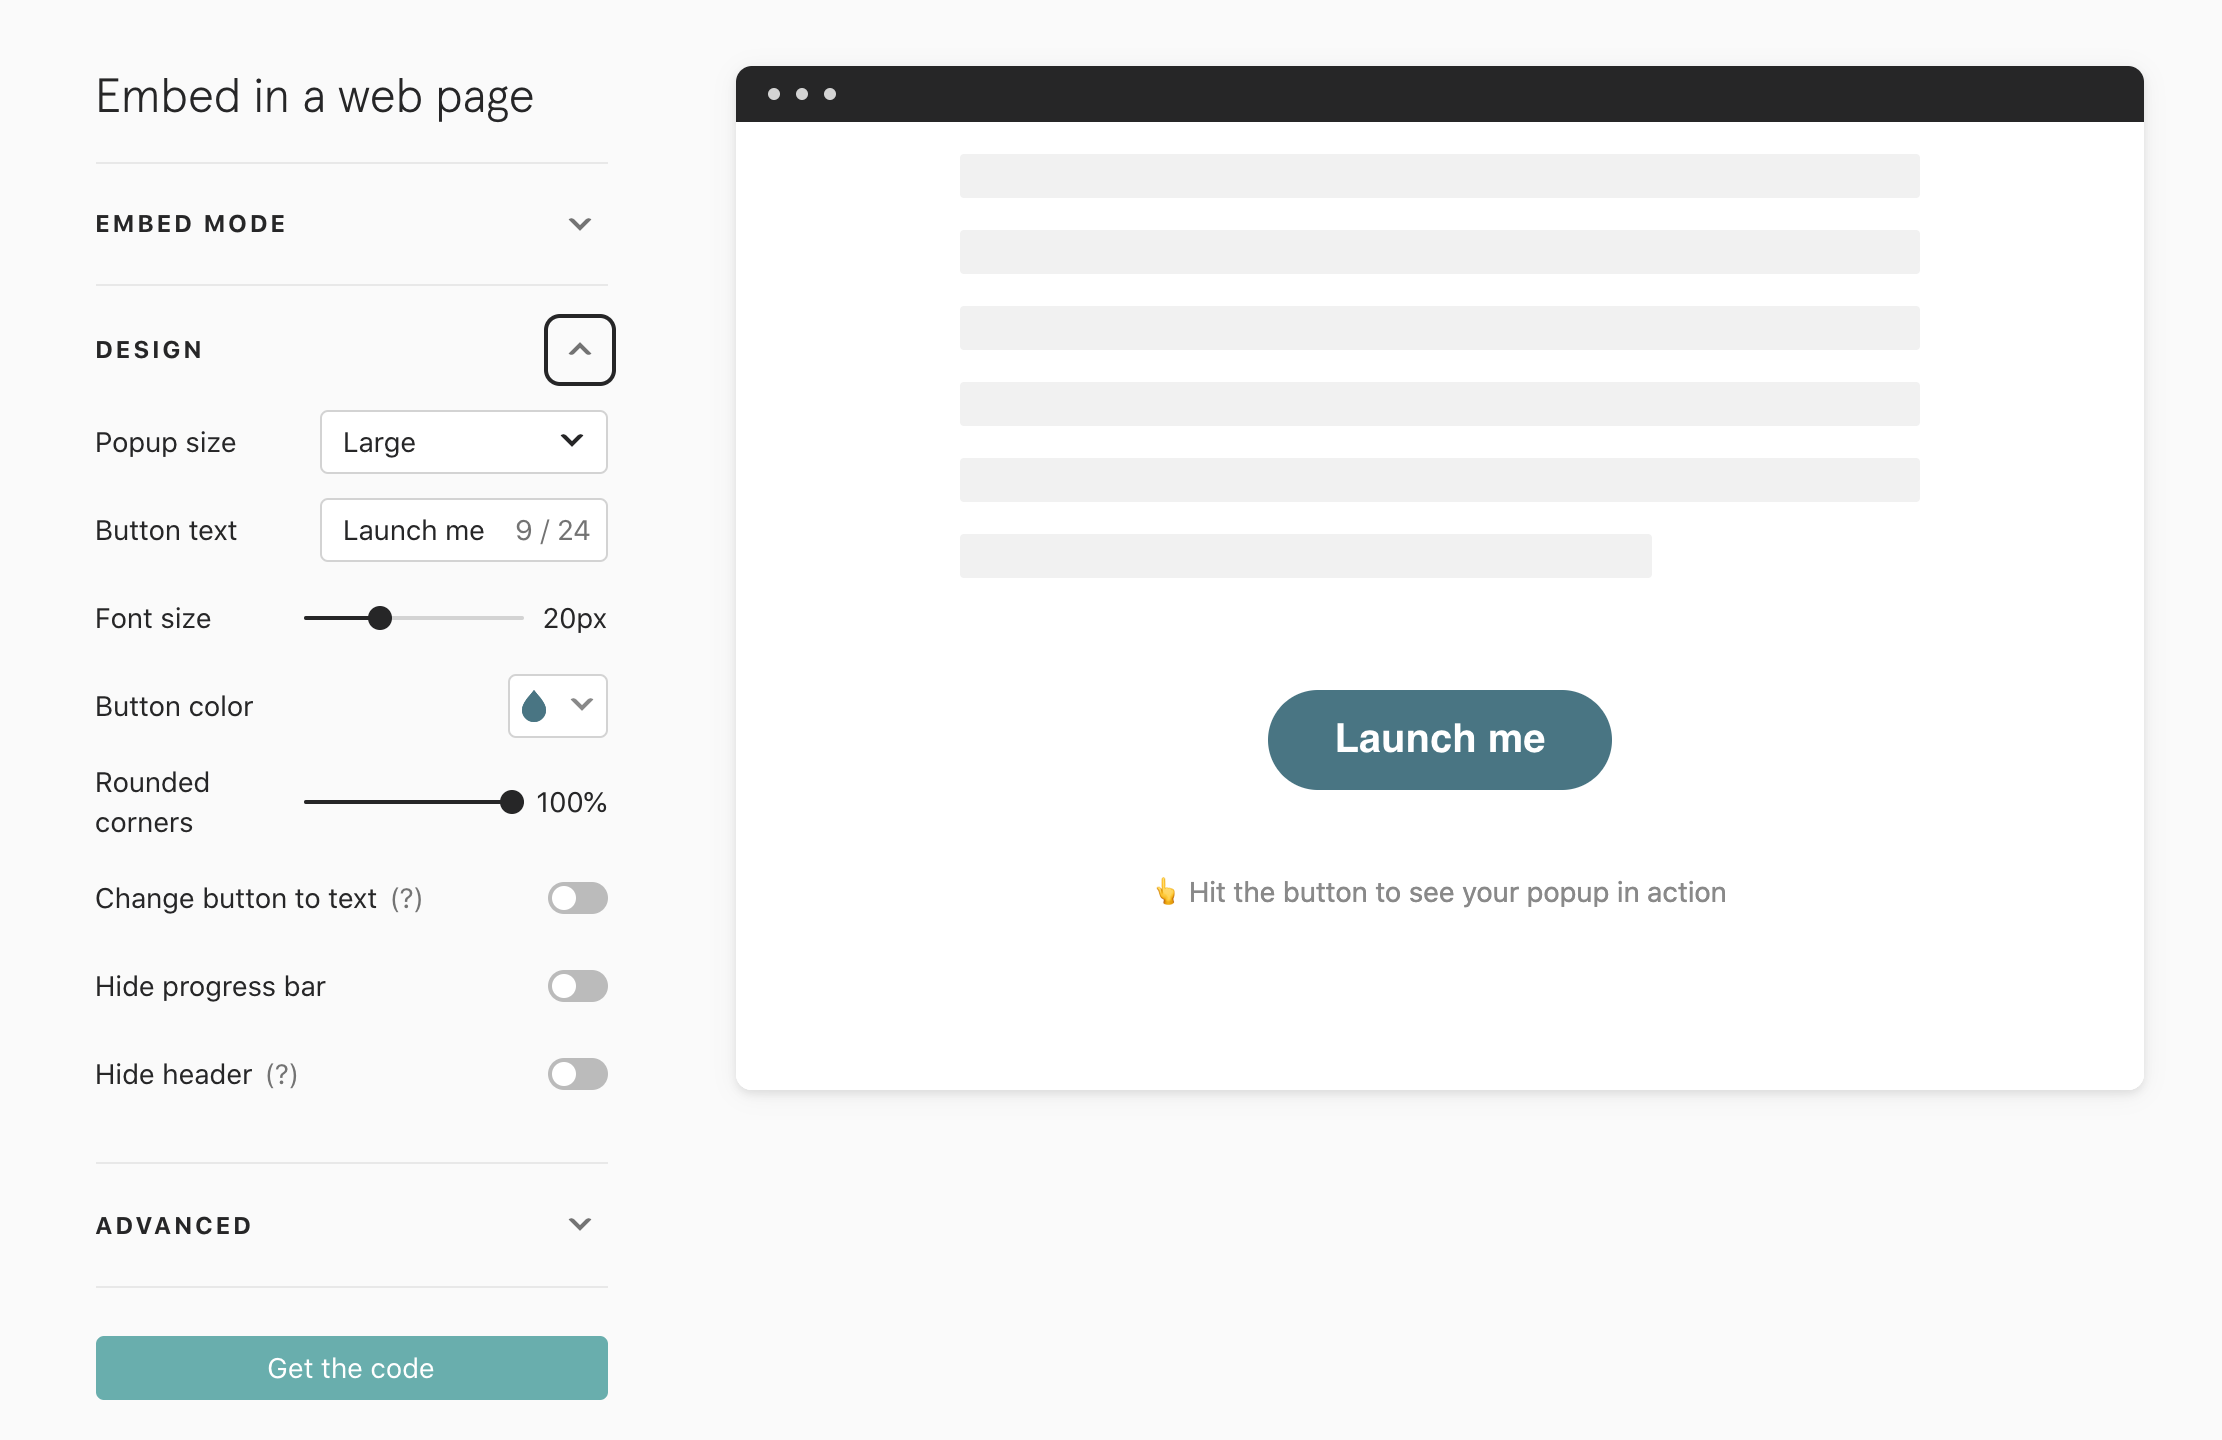Click the Hide progress bar label
The height and width of the screenshot is (1440, 2222).
(x=211, y=987)
